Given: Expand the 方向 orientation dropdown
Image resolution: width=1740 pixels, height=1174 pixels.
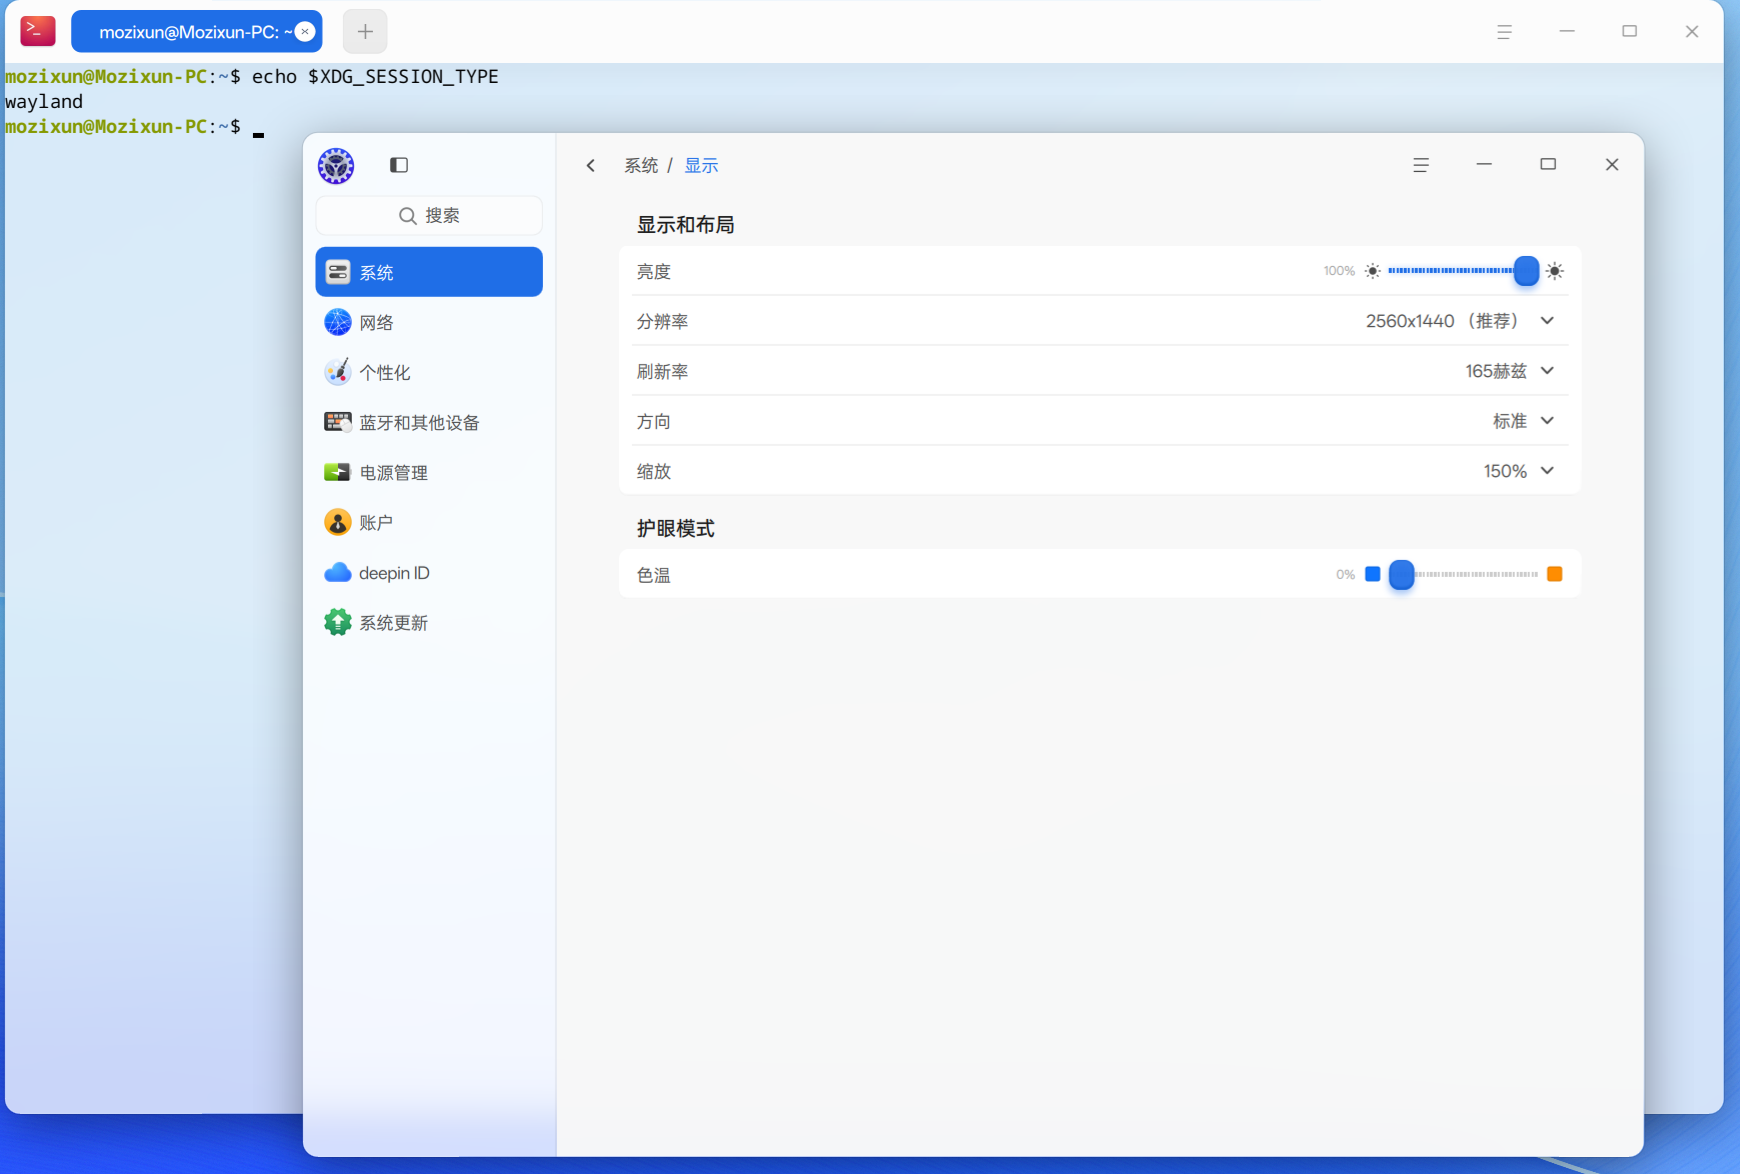Looking at the screenshot, I should 1547,421.
